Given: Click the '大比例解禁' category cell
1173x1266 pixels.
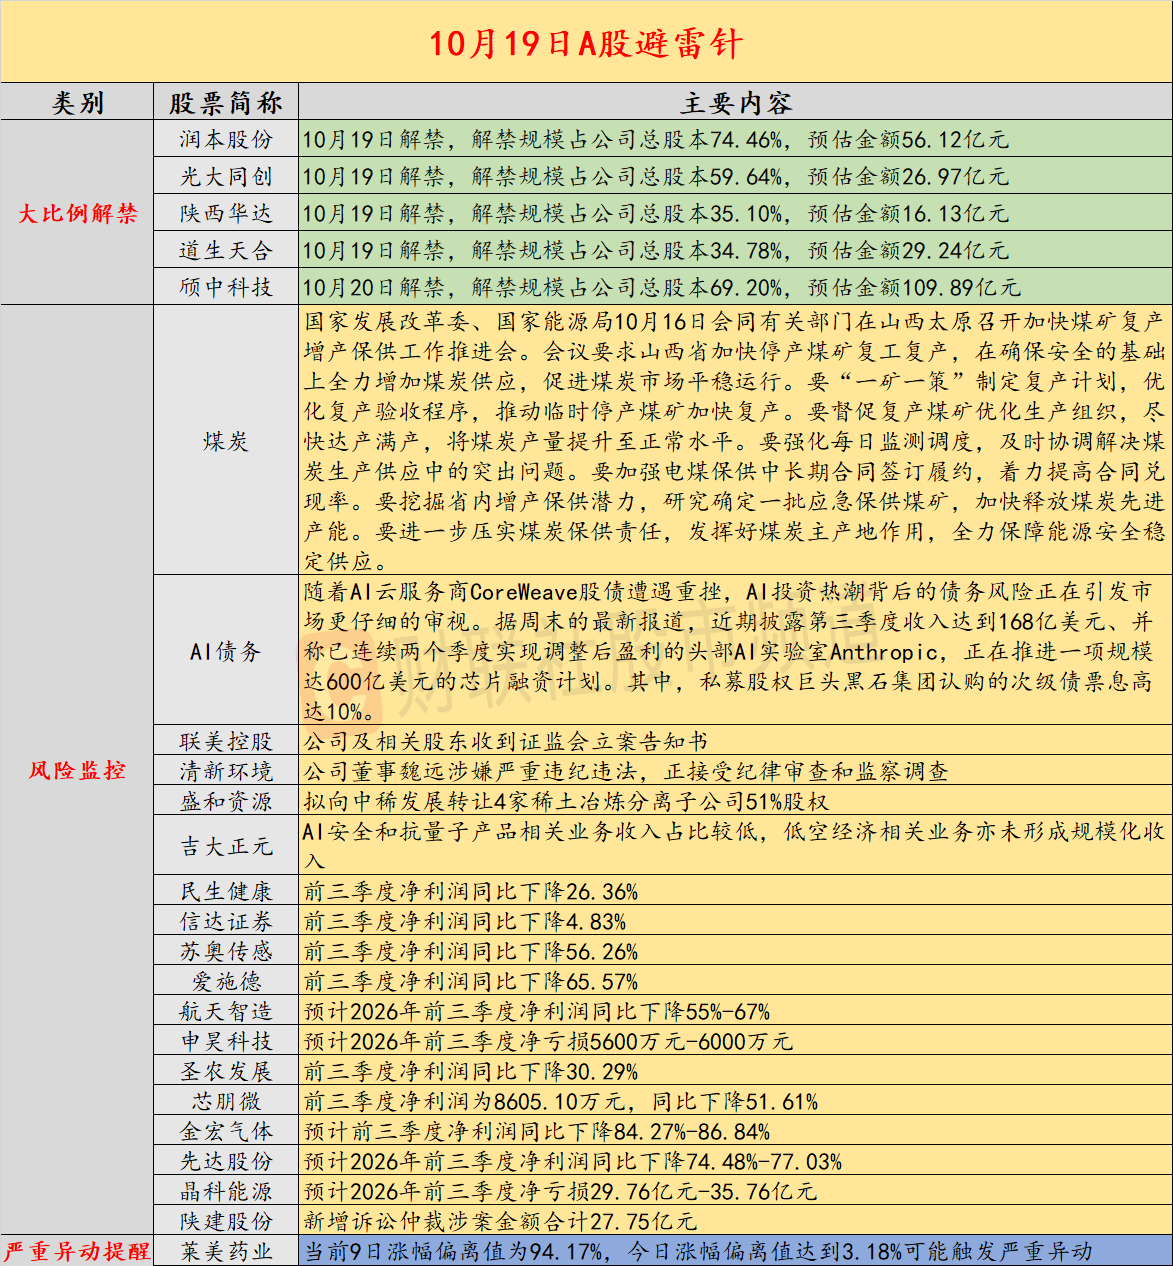Looking at the screenshot, I should coord(77,213).
